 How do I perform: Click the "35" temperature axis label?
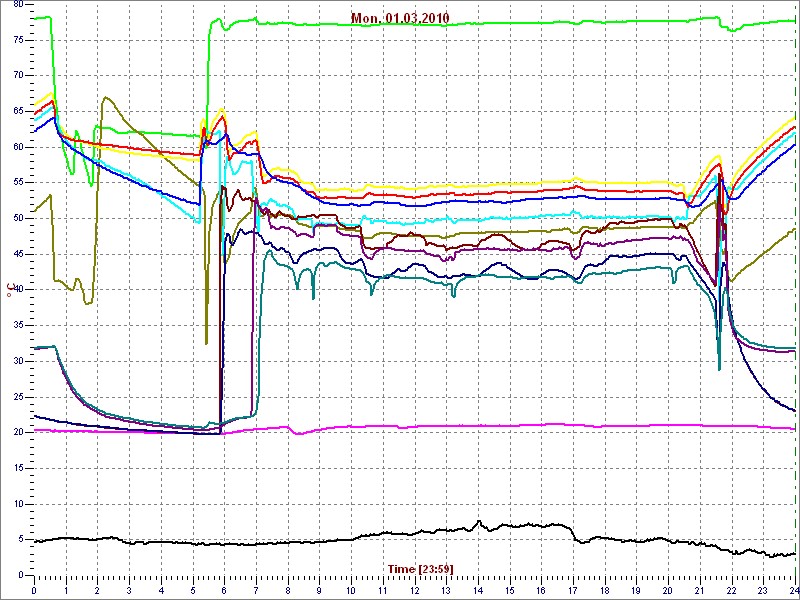pos(19,325)
